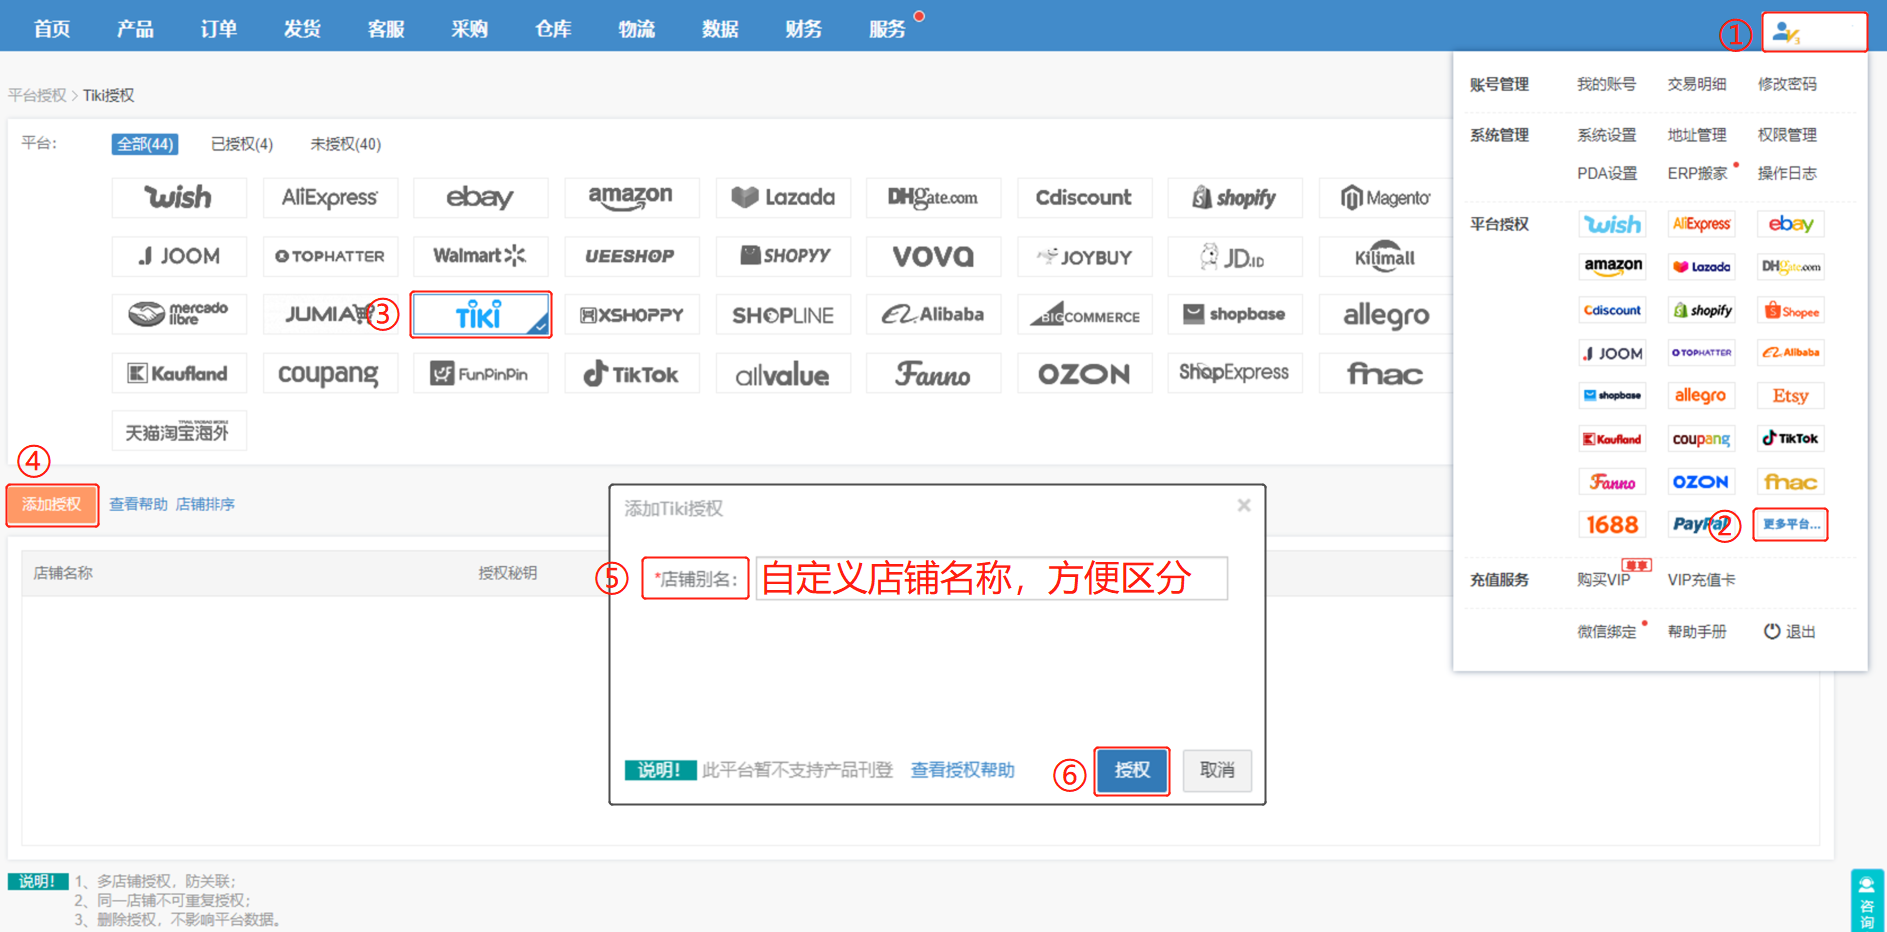Open 系统设置 link

click(1607, 135)
